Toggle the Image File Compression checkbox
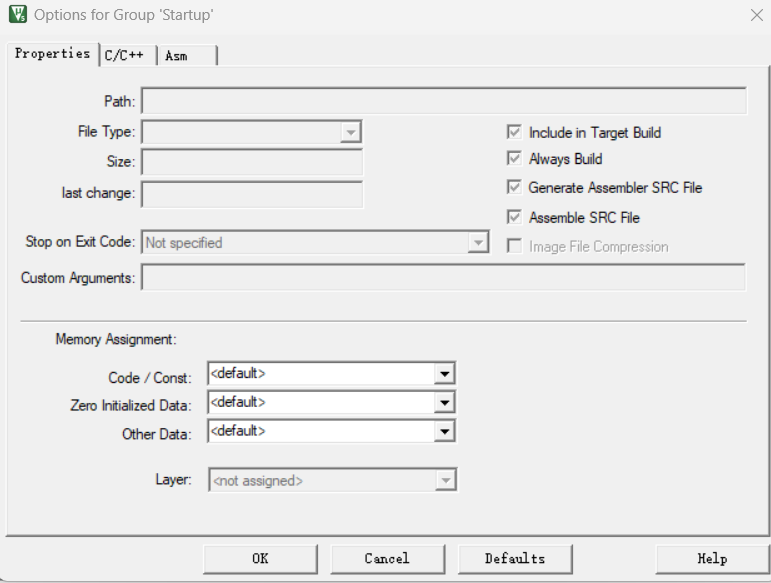The width and height of the screenshot is (771, 583). (x=514, y=246)
